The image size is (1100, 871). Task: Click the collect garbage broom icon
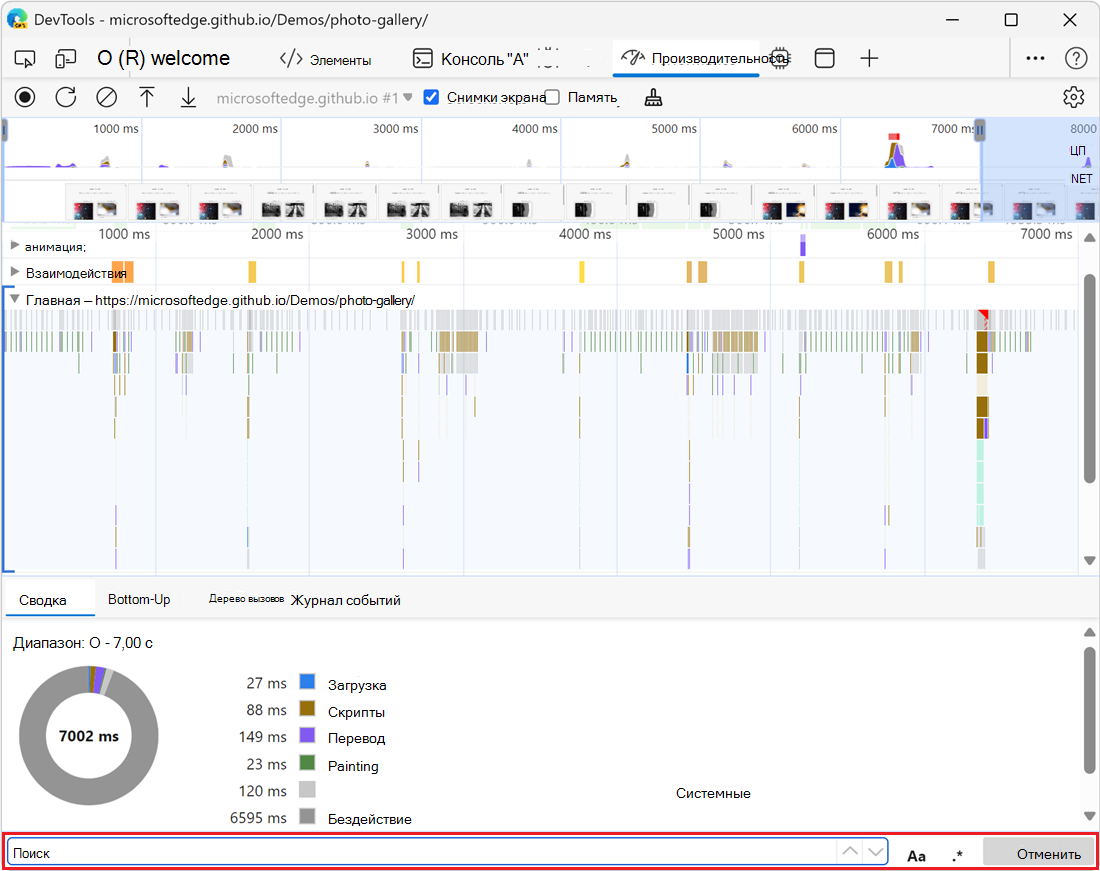coord(653,97)
